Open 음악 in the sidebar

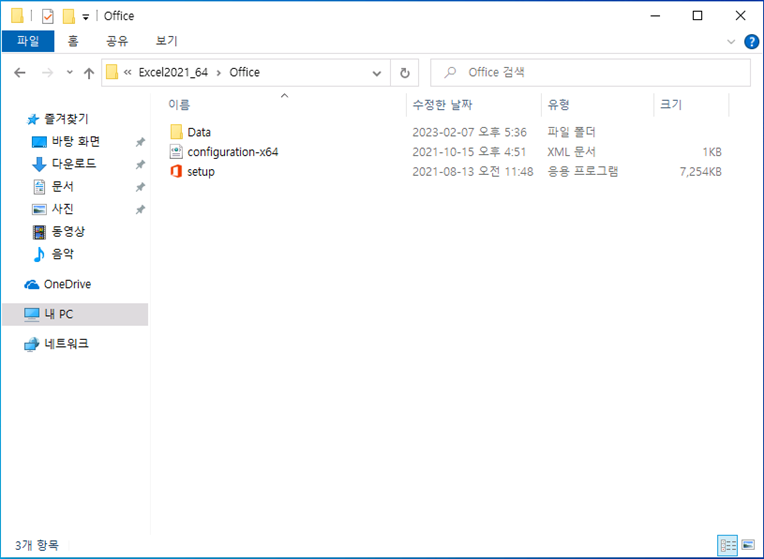point(63,253)
